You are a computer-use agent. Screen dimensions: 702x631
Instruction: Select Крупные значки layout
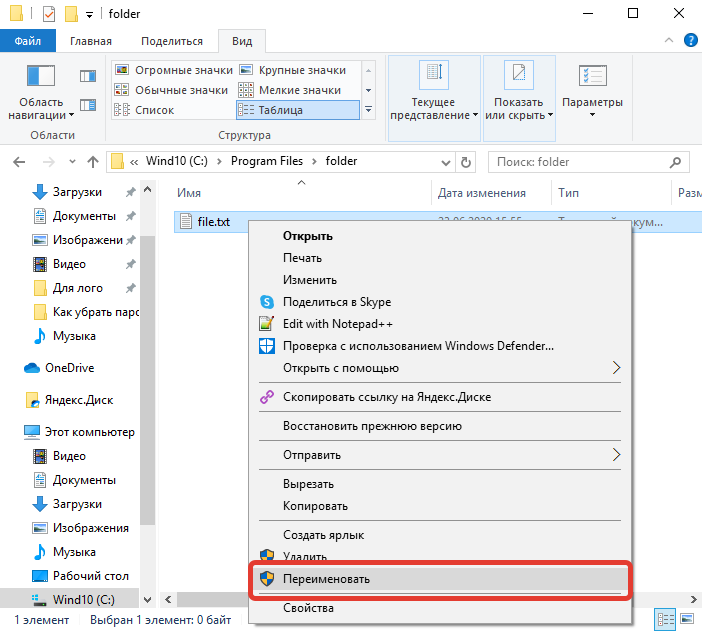(292, 70)
